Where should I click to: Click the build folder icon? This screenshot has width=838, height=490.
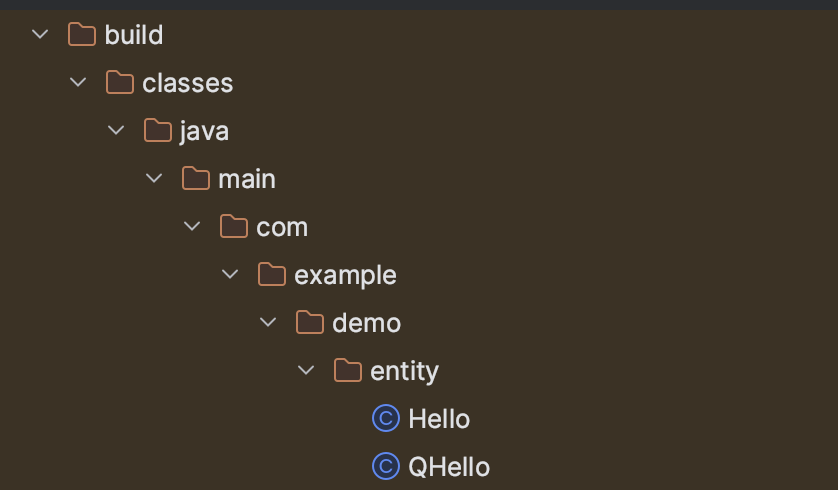pos(82,34)
